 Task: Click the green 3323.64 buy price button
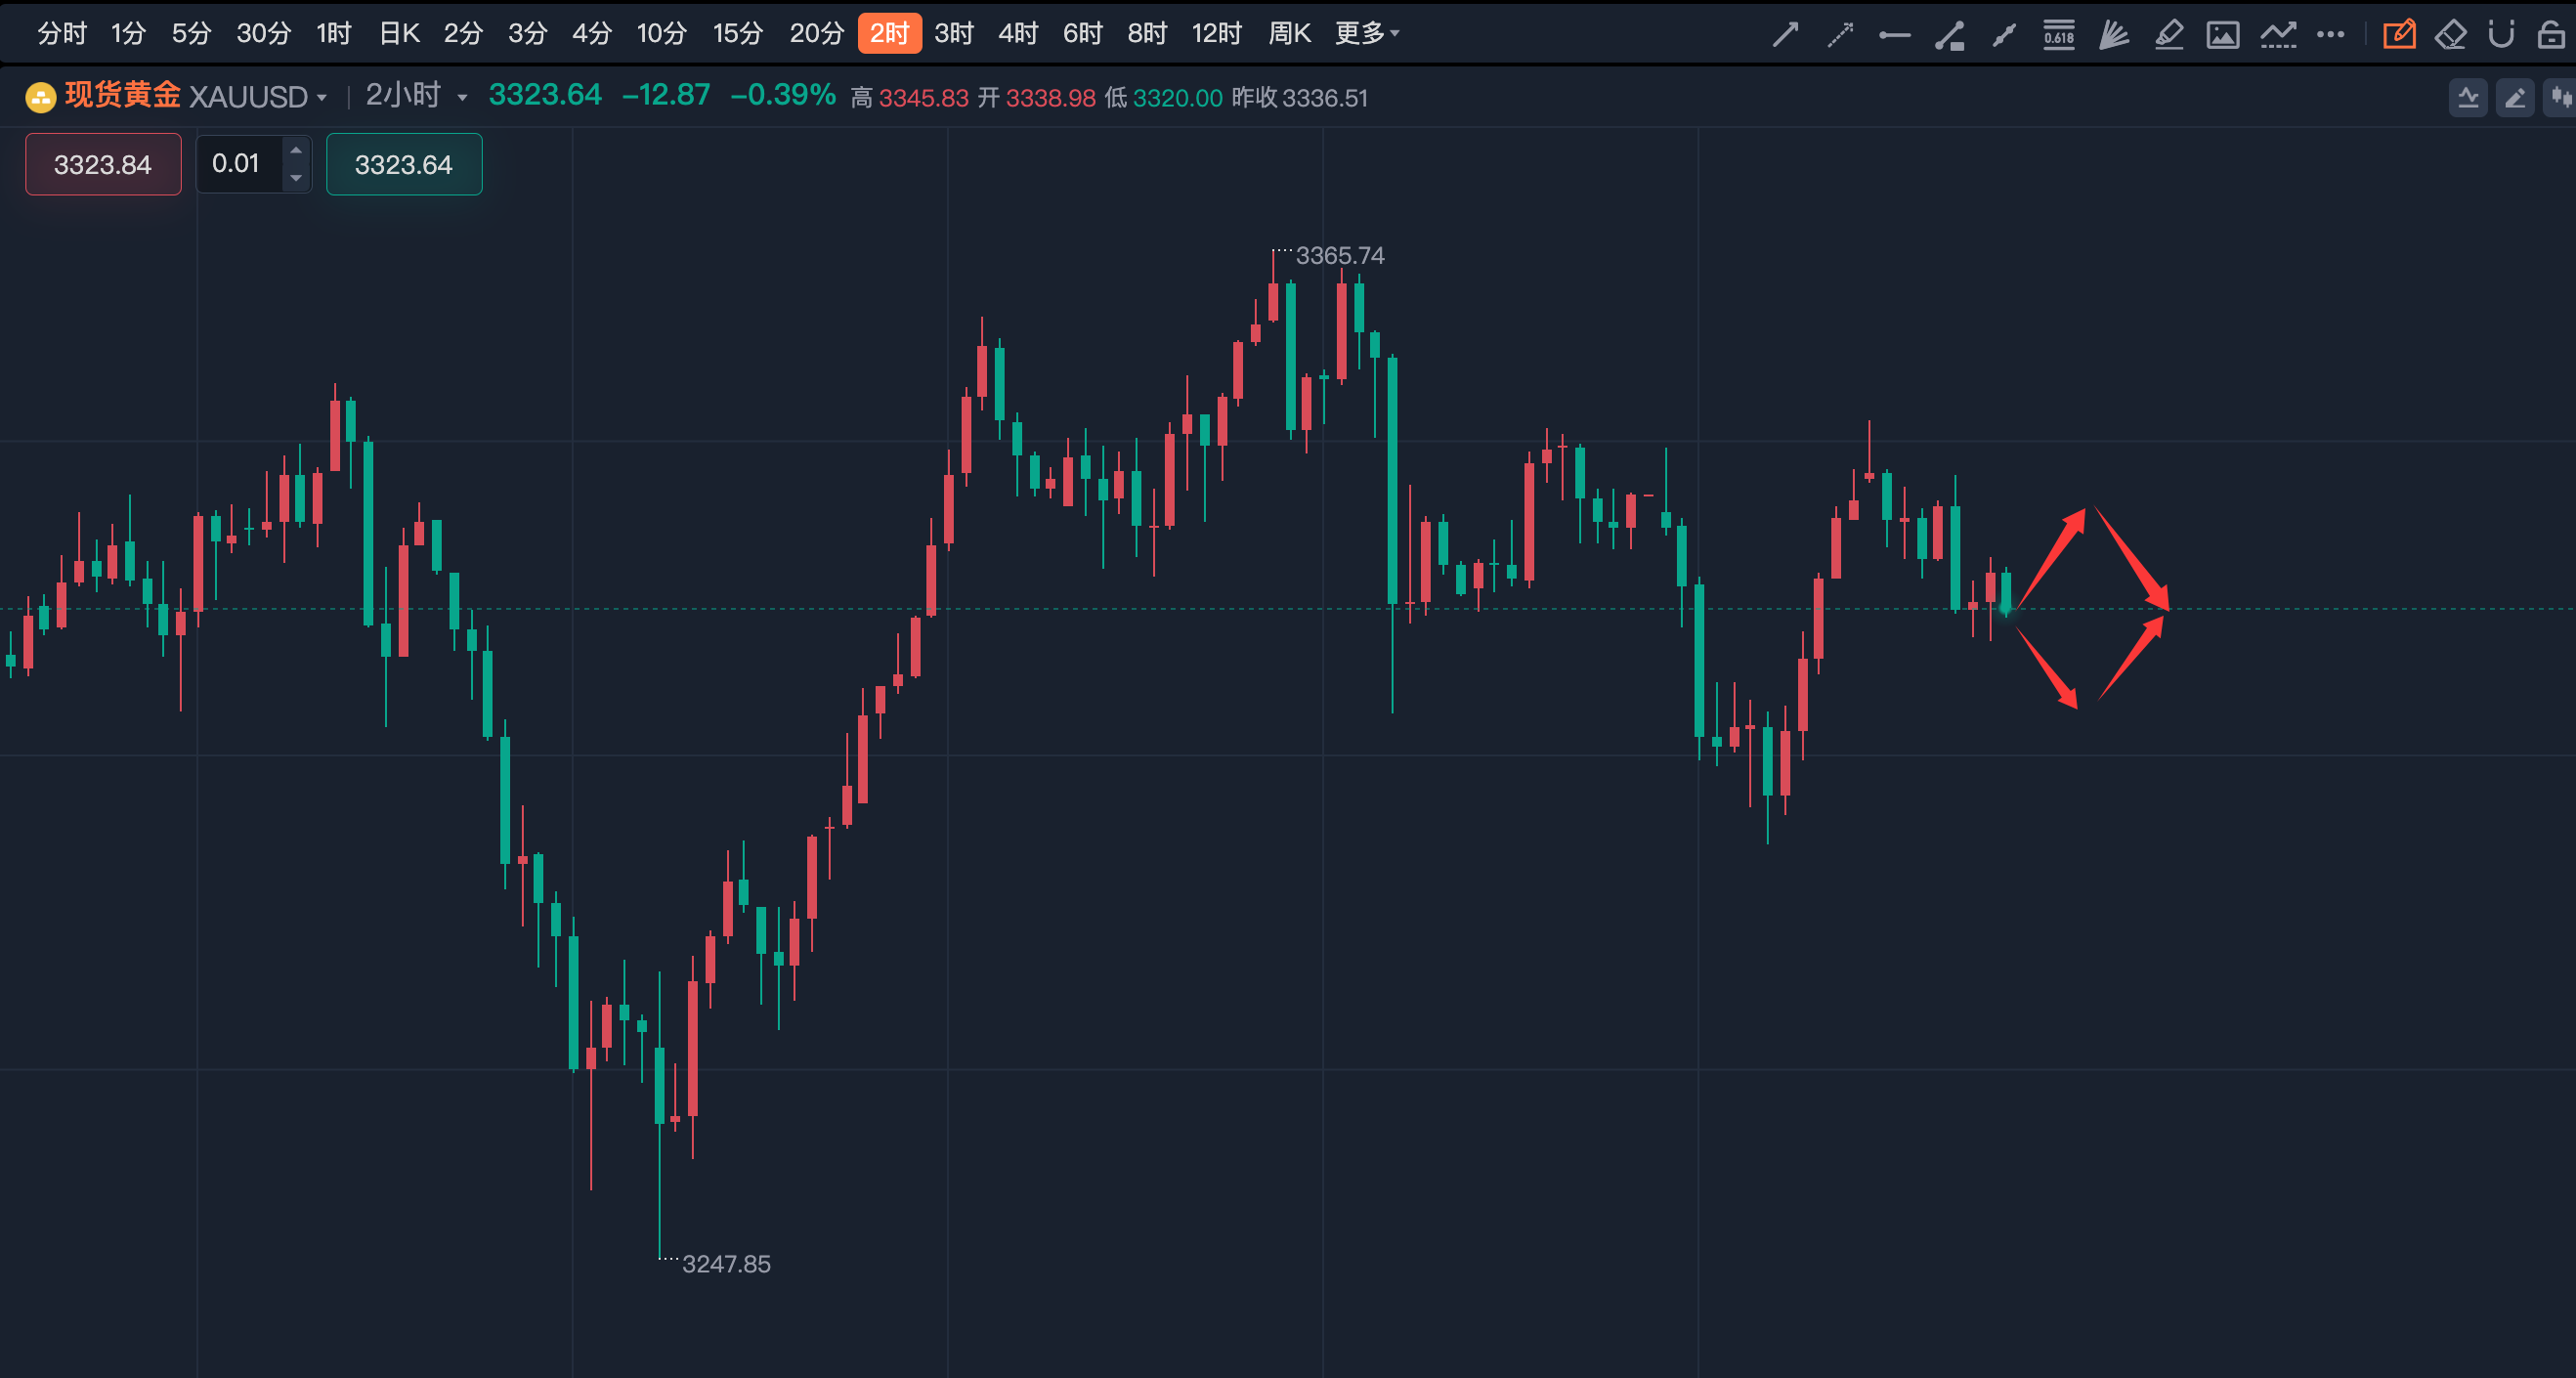[404, 164]
